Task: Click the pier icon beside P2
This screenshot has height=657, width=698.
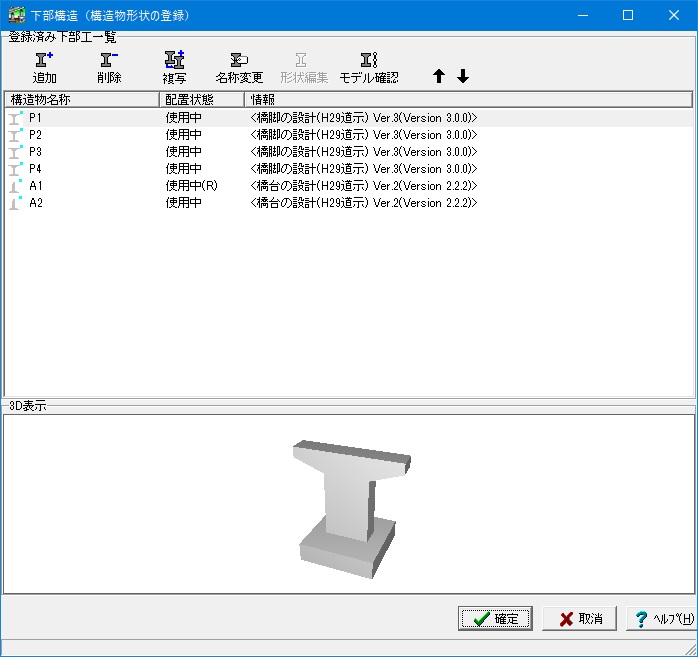Action: pos(16,135)
